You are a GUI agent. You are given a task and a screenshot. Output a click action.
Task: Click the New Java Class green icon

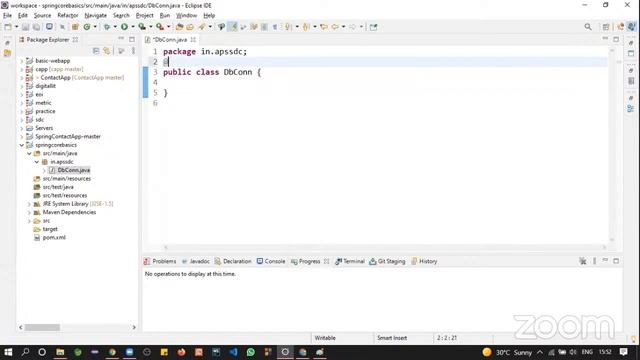point(87,27)
